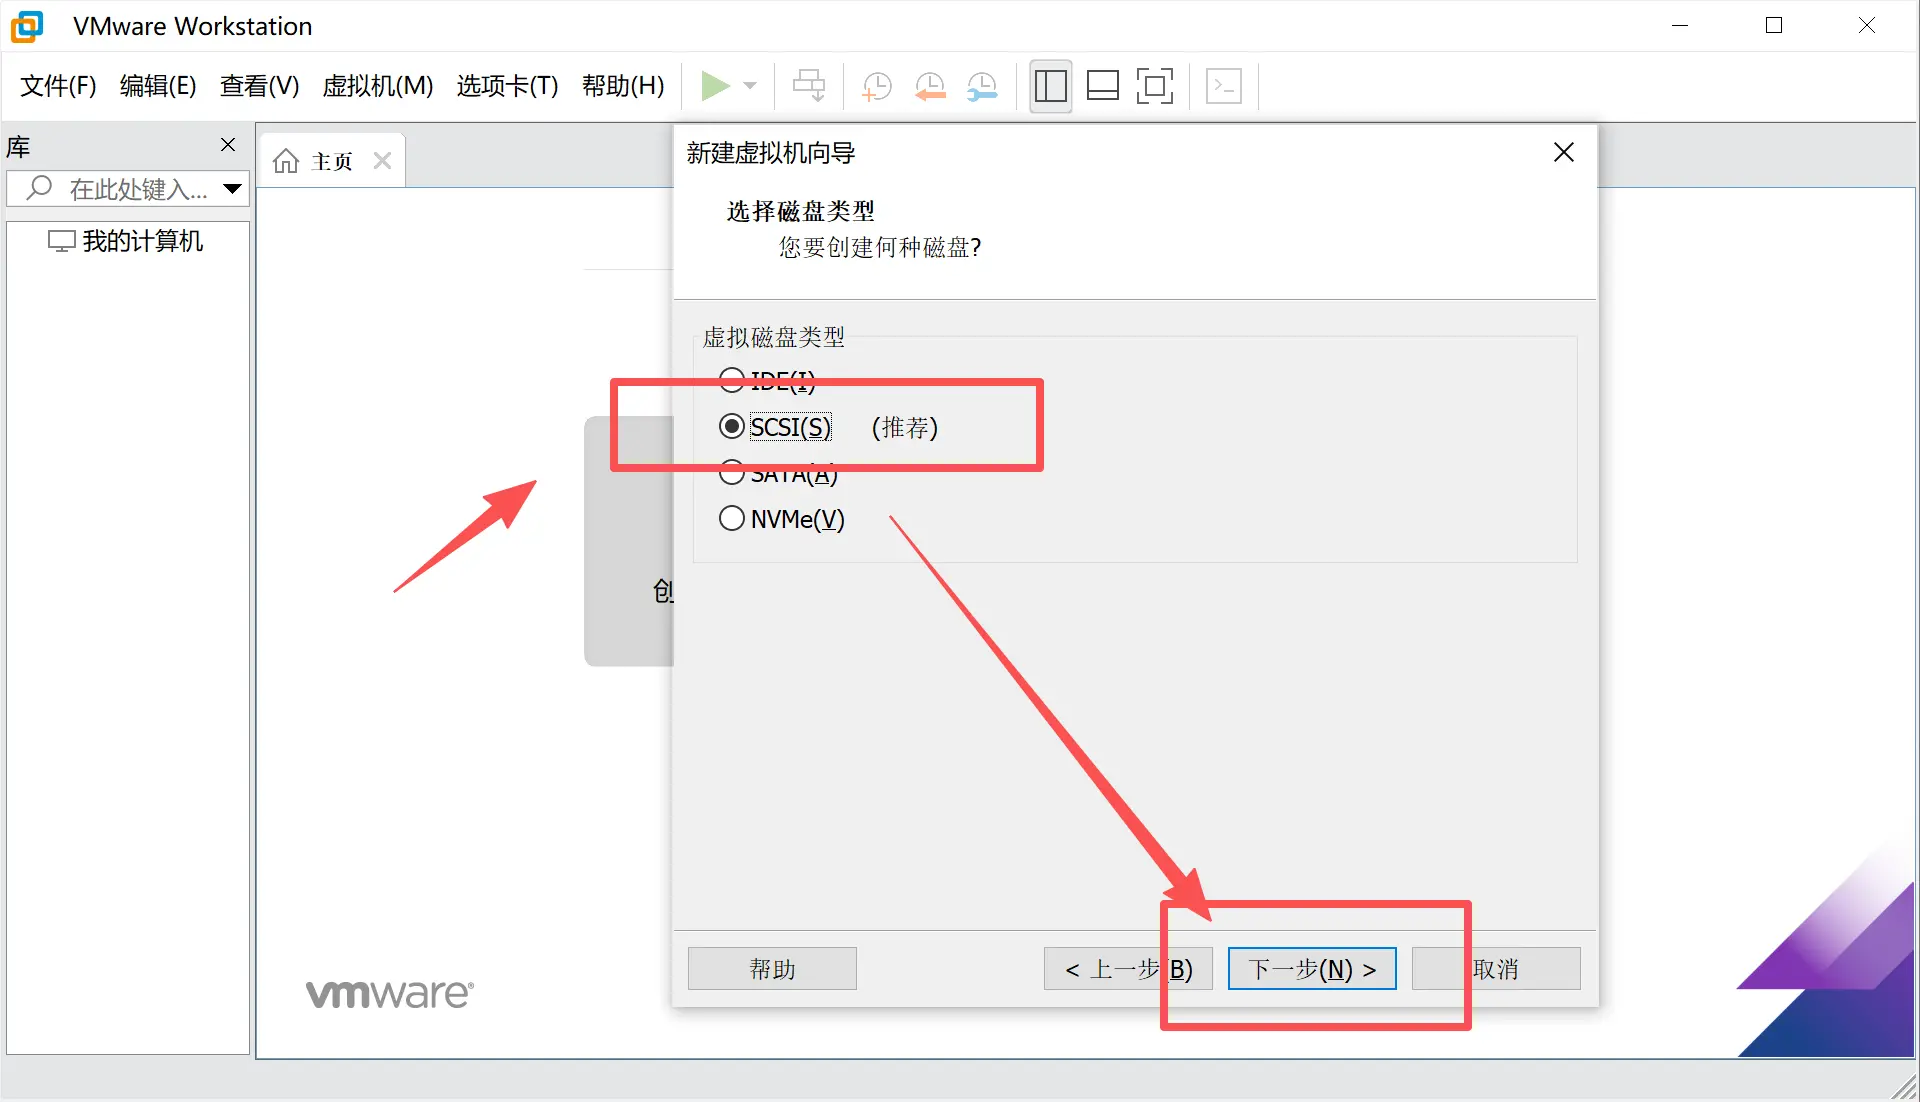Screen dimensions: 1920x1102
Task: Select the SCSI(S) disk type radio button
Action: click(732, 427)
